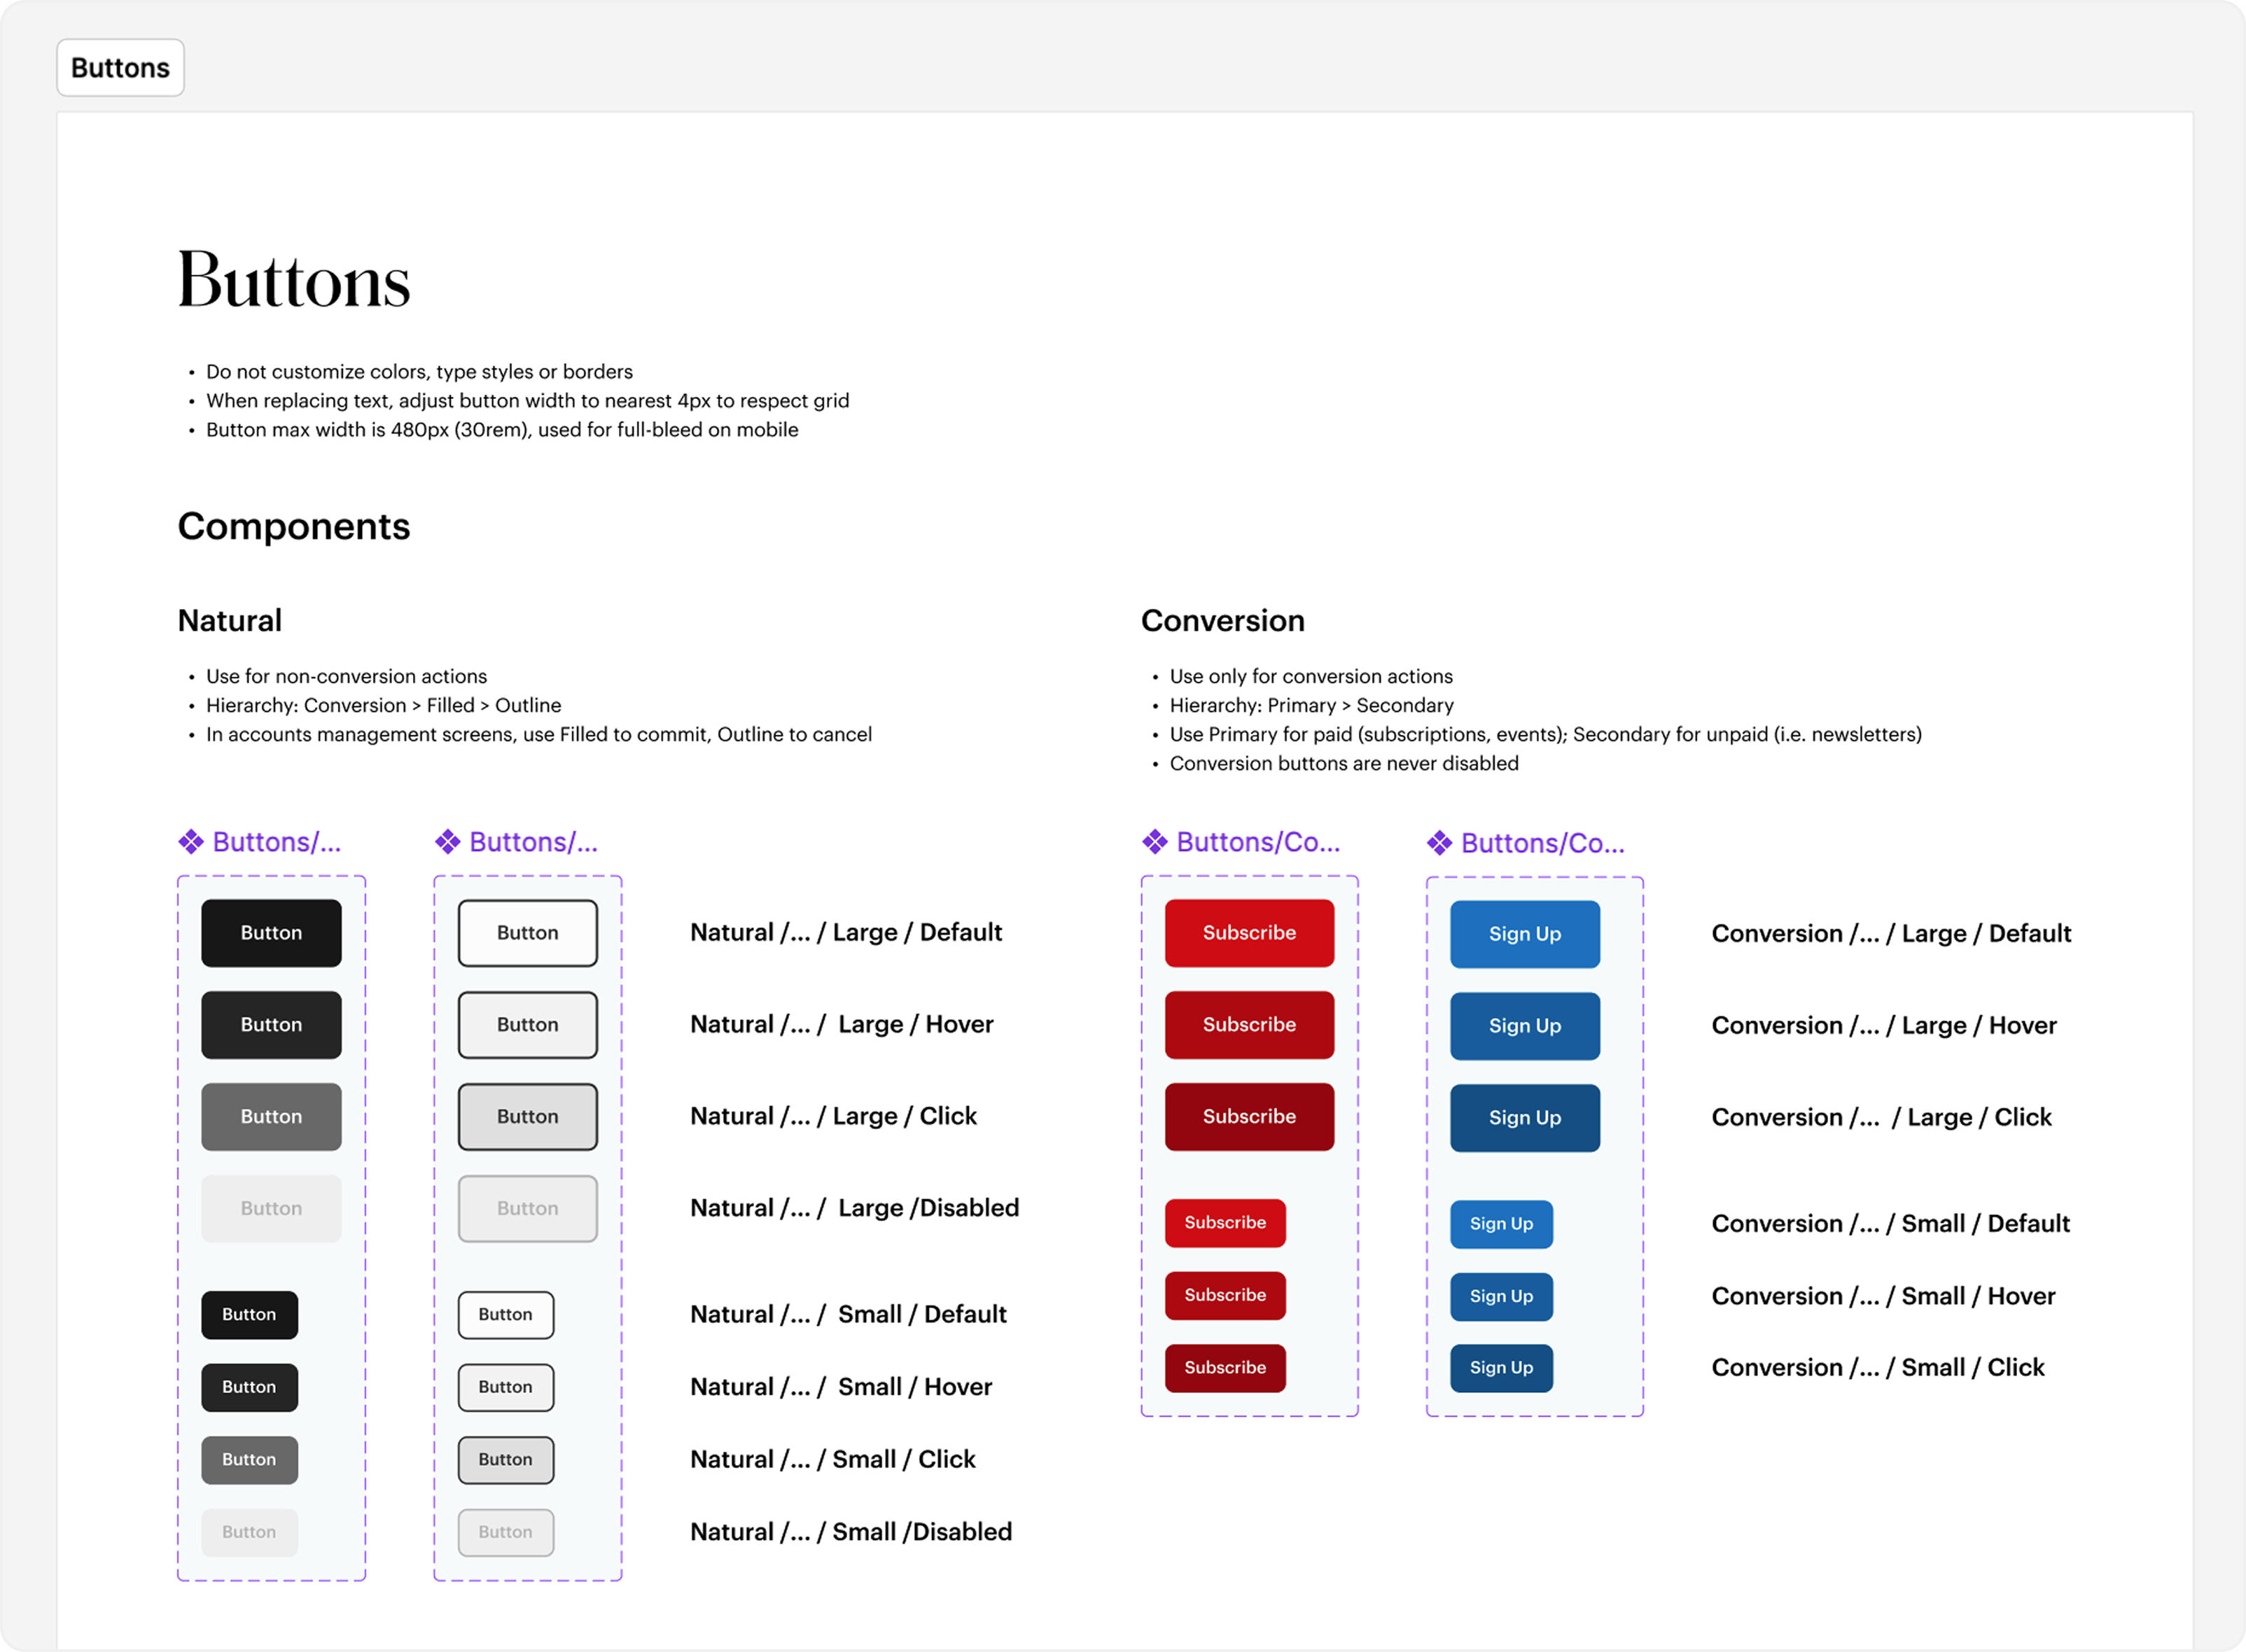The width and height of the screenshot is (2246, 1652).
Task: Click the outline small disabled Button
Action: pyautogui.click(x=506, y=1533)
